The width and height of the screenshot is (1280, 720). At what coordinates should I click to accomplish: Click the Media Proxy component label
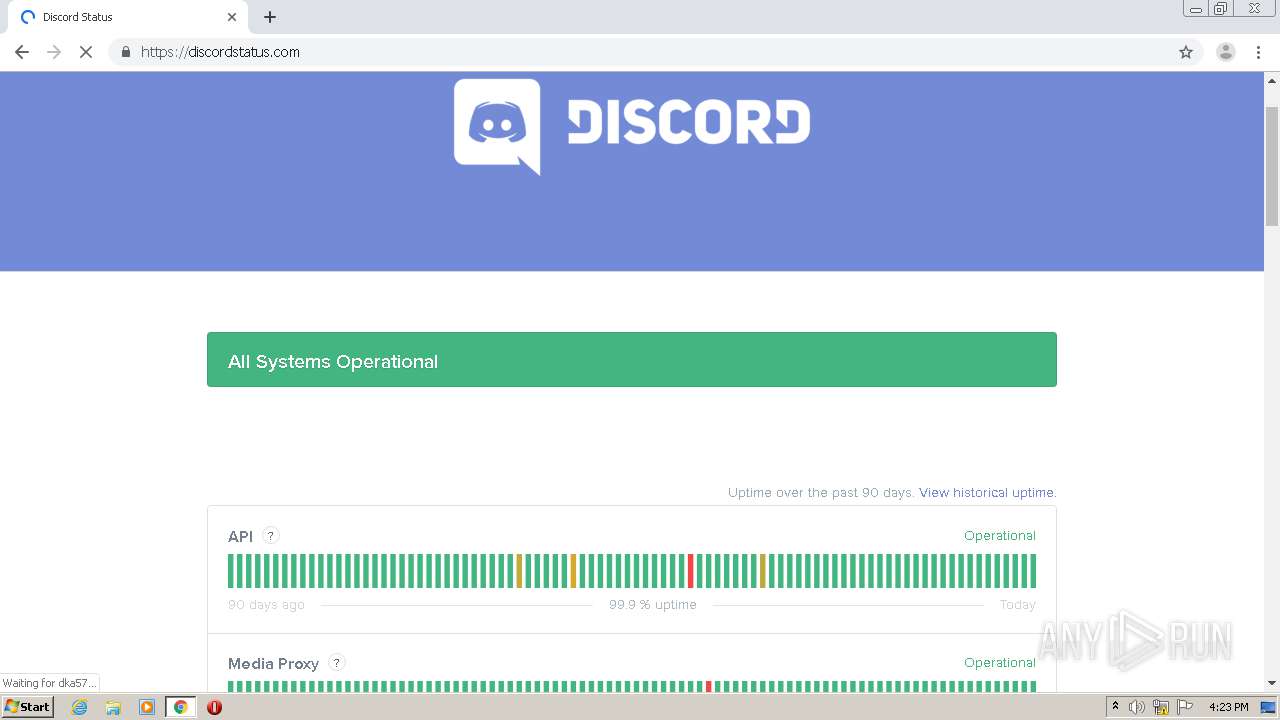(x=273, y=663)
